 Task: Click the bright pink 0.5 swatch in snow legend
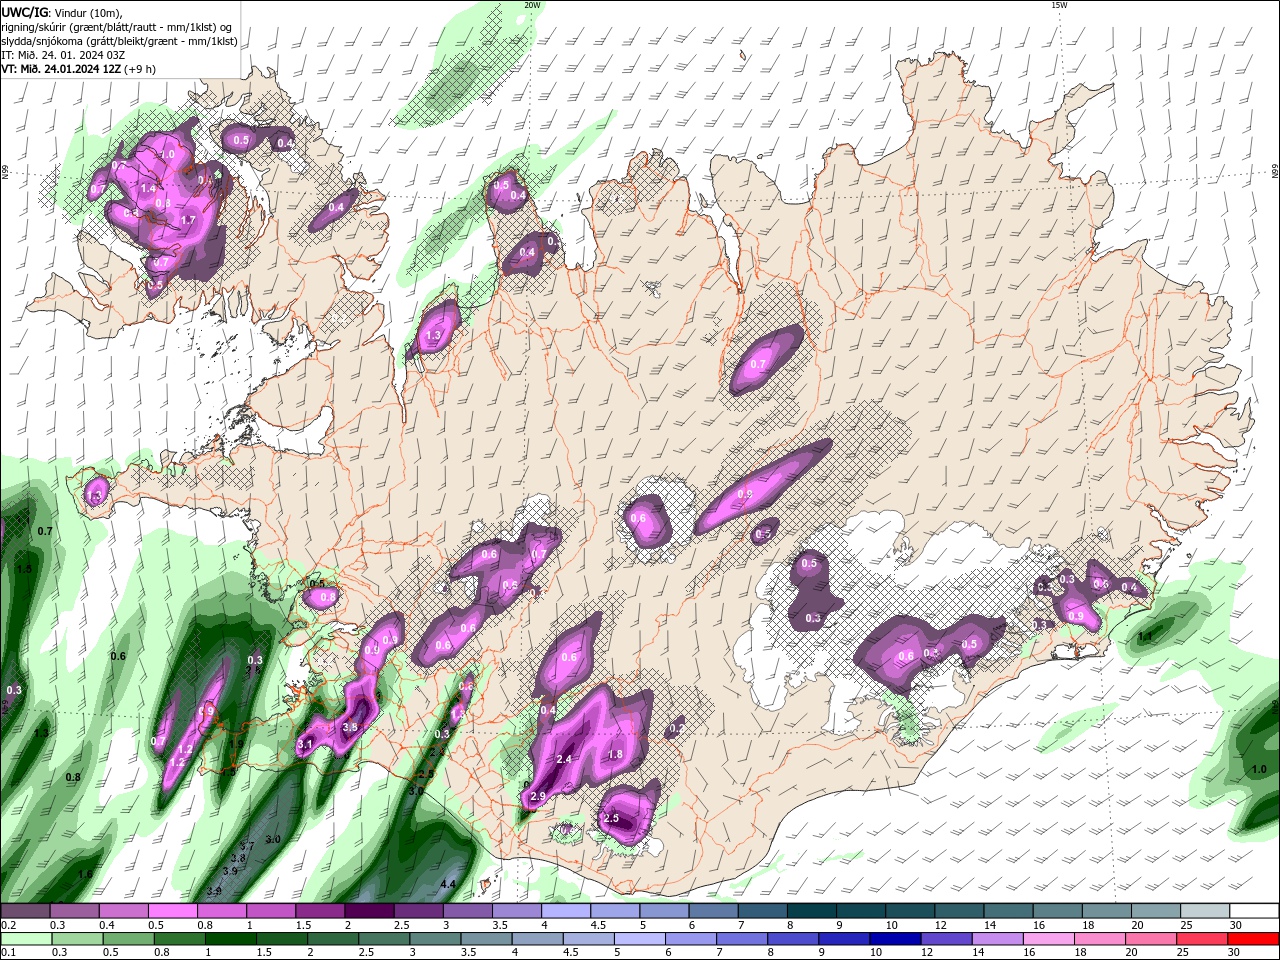pos(172,911)
